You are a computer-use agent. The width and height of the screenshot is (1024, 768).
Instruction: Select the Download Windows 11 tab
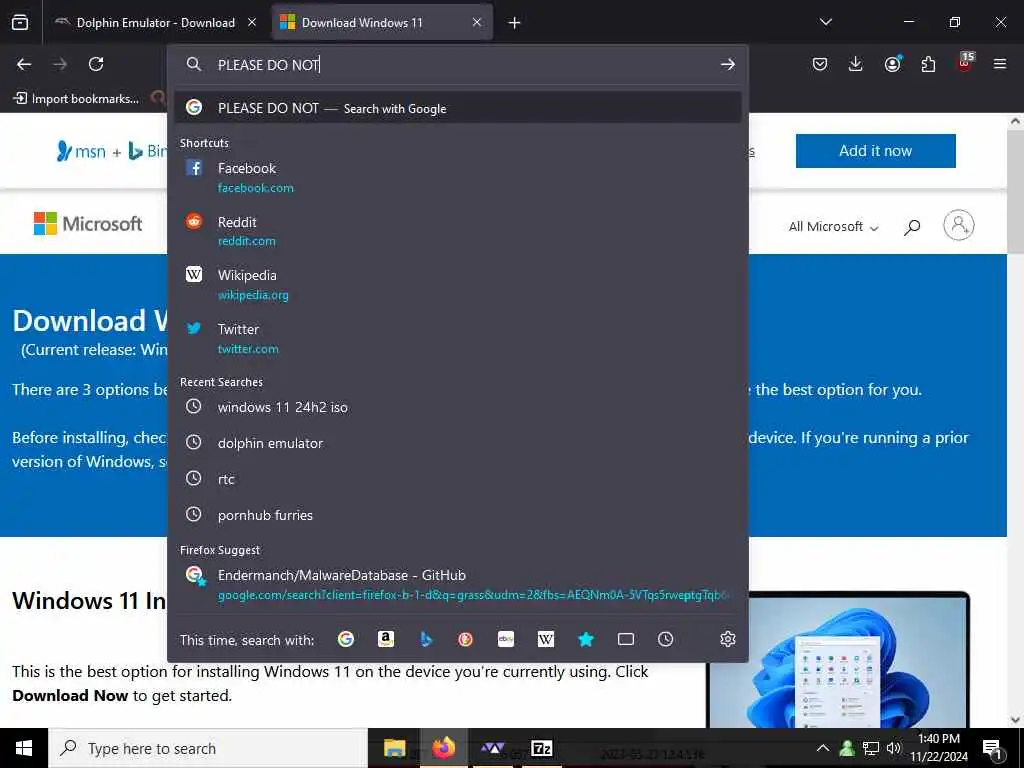382,23
